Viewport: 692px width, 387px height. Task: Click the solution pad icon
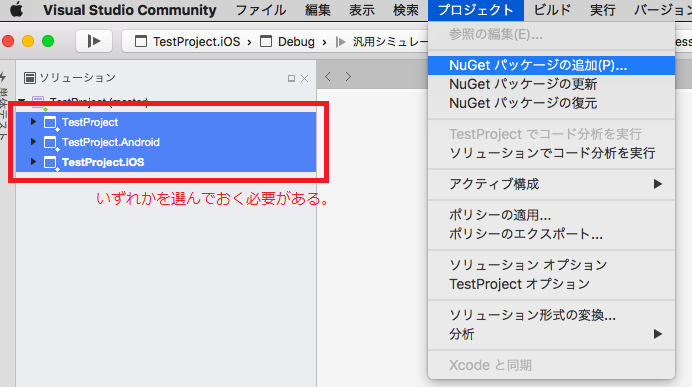click(30, 78)
